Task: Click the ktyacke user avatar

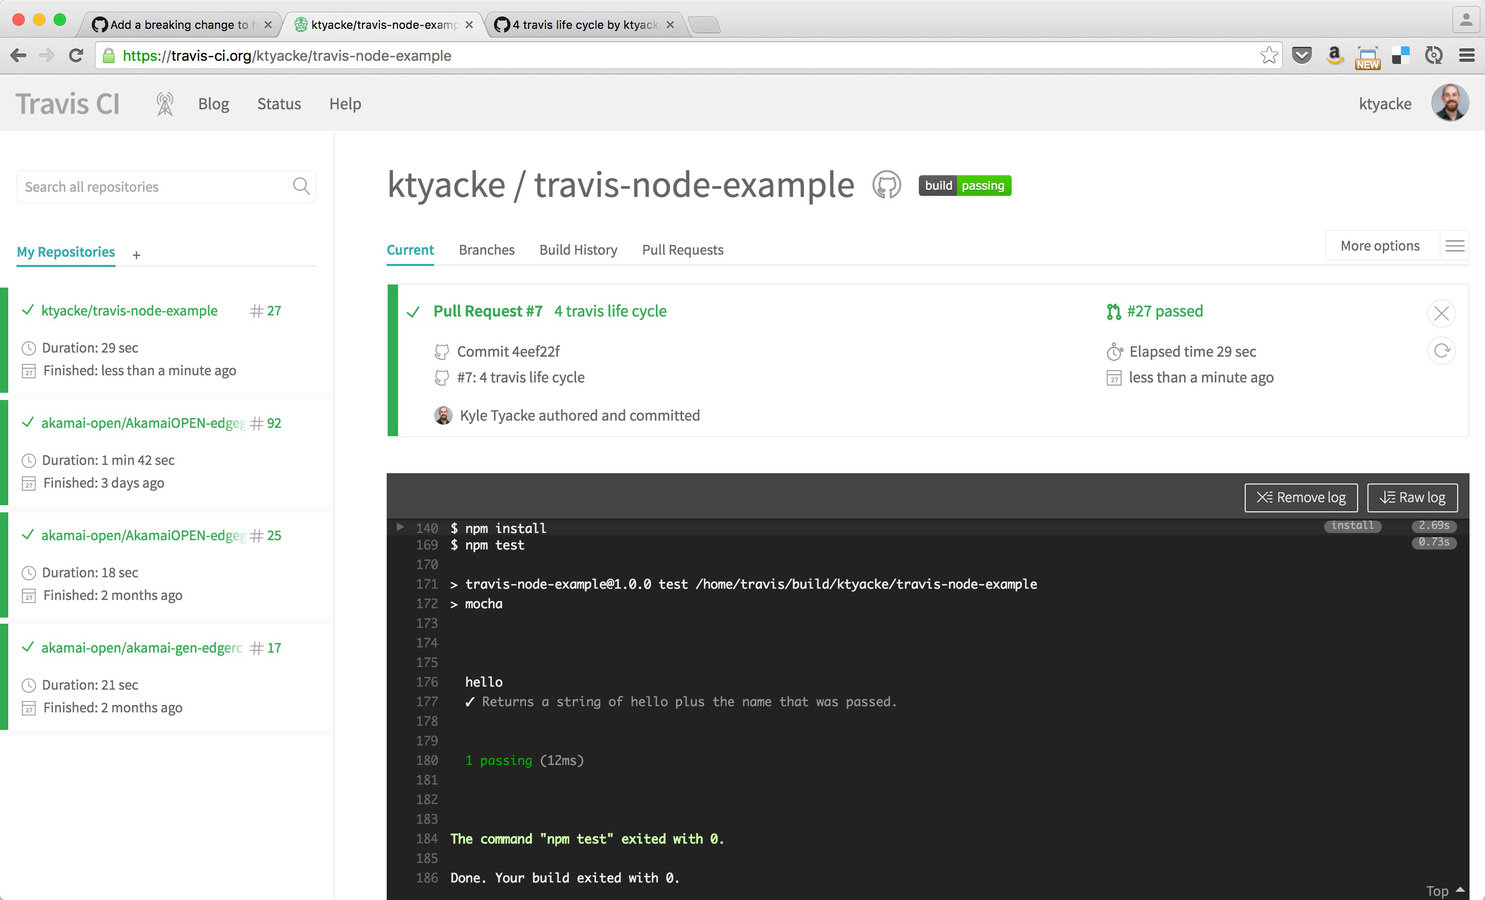Action: [x=1450, y=103]
